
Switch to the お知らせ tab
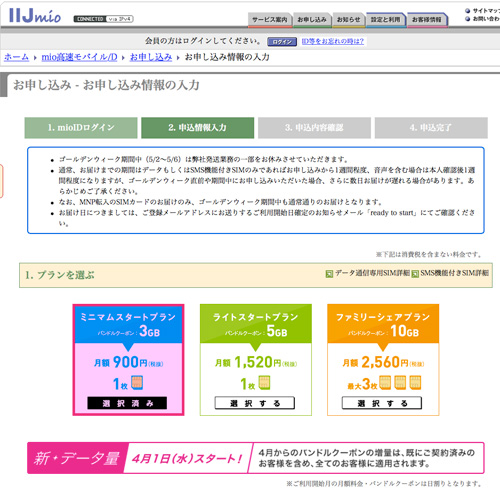pyautogui.click(x=349, y=20)
